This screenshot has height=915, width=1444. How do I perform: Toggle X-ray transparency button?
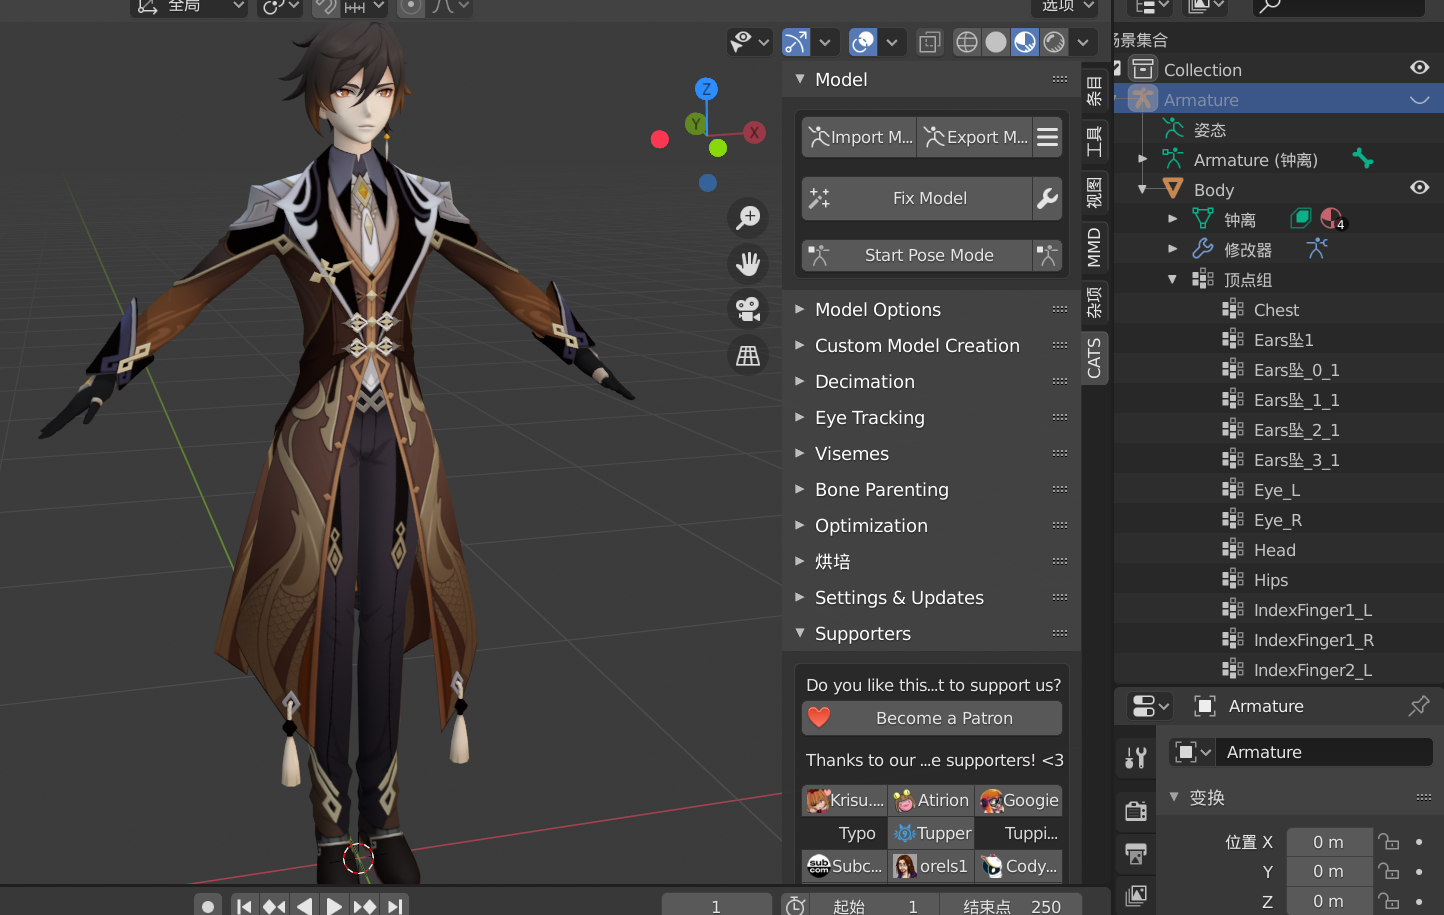coord(930,42)
